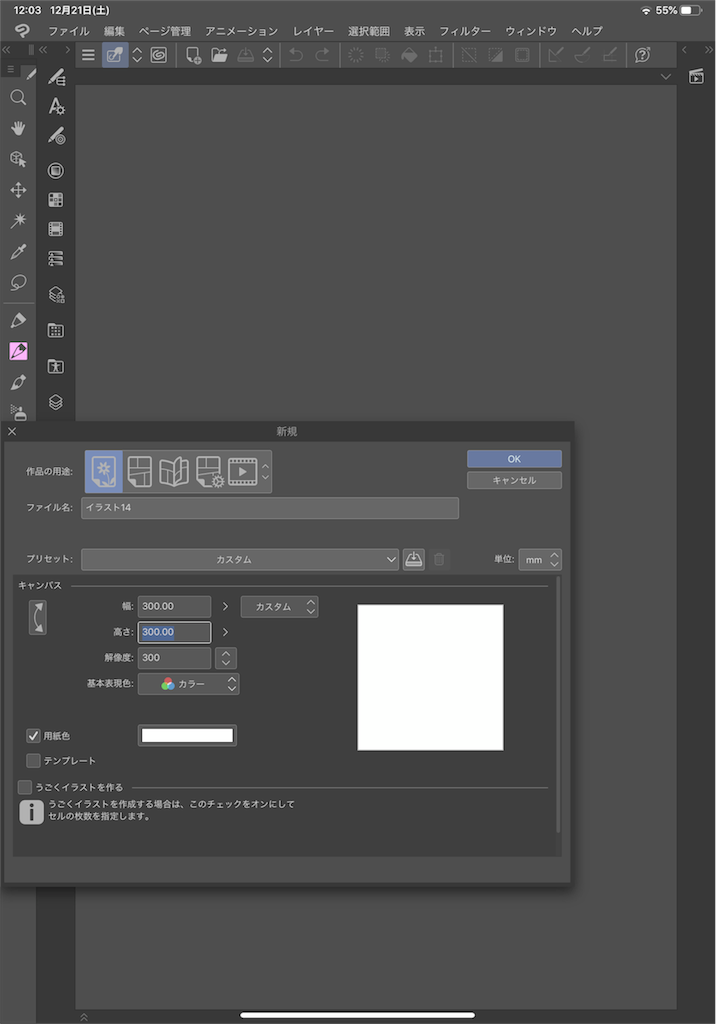Viewport: 716px width, 1024px height.
Task: Open the Sub Tool palette icon
Action: pyautogui.click(x=56, y=77)
